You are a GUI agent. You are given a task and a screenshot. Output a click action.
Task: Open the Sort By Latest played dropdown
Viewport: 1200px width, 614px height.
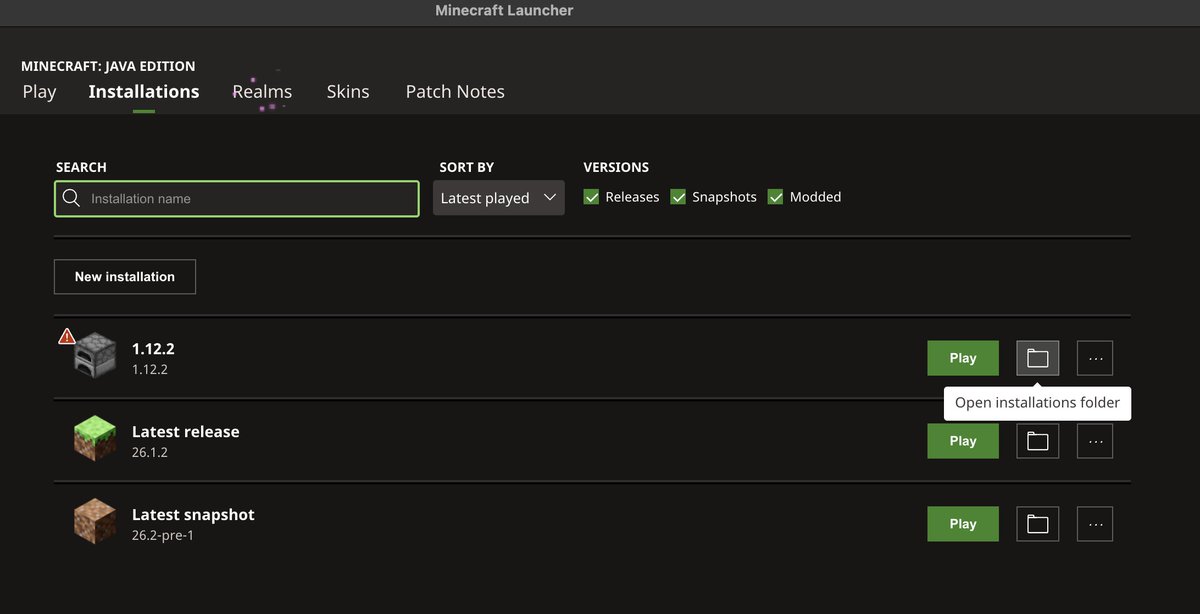(x=499, y=198)
